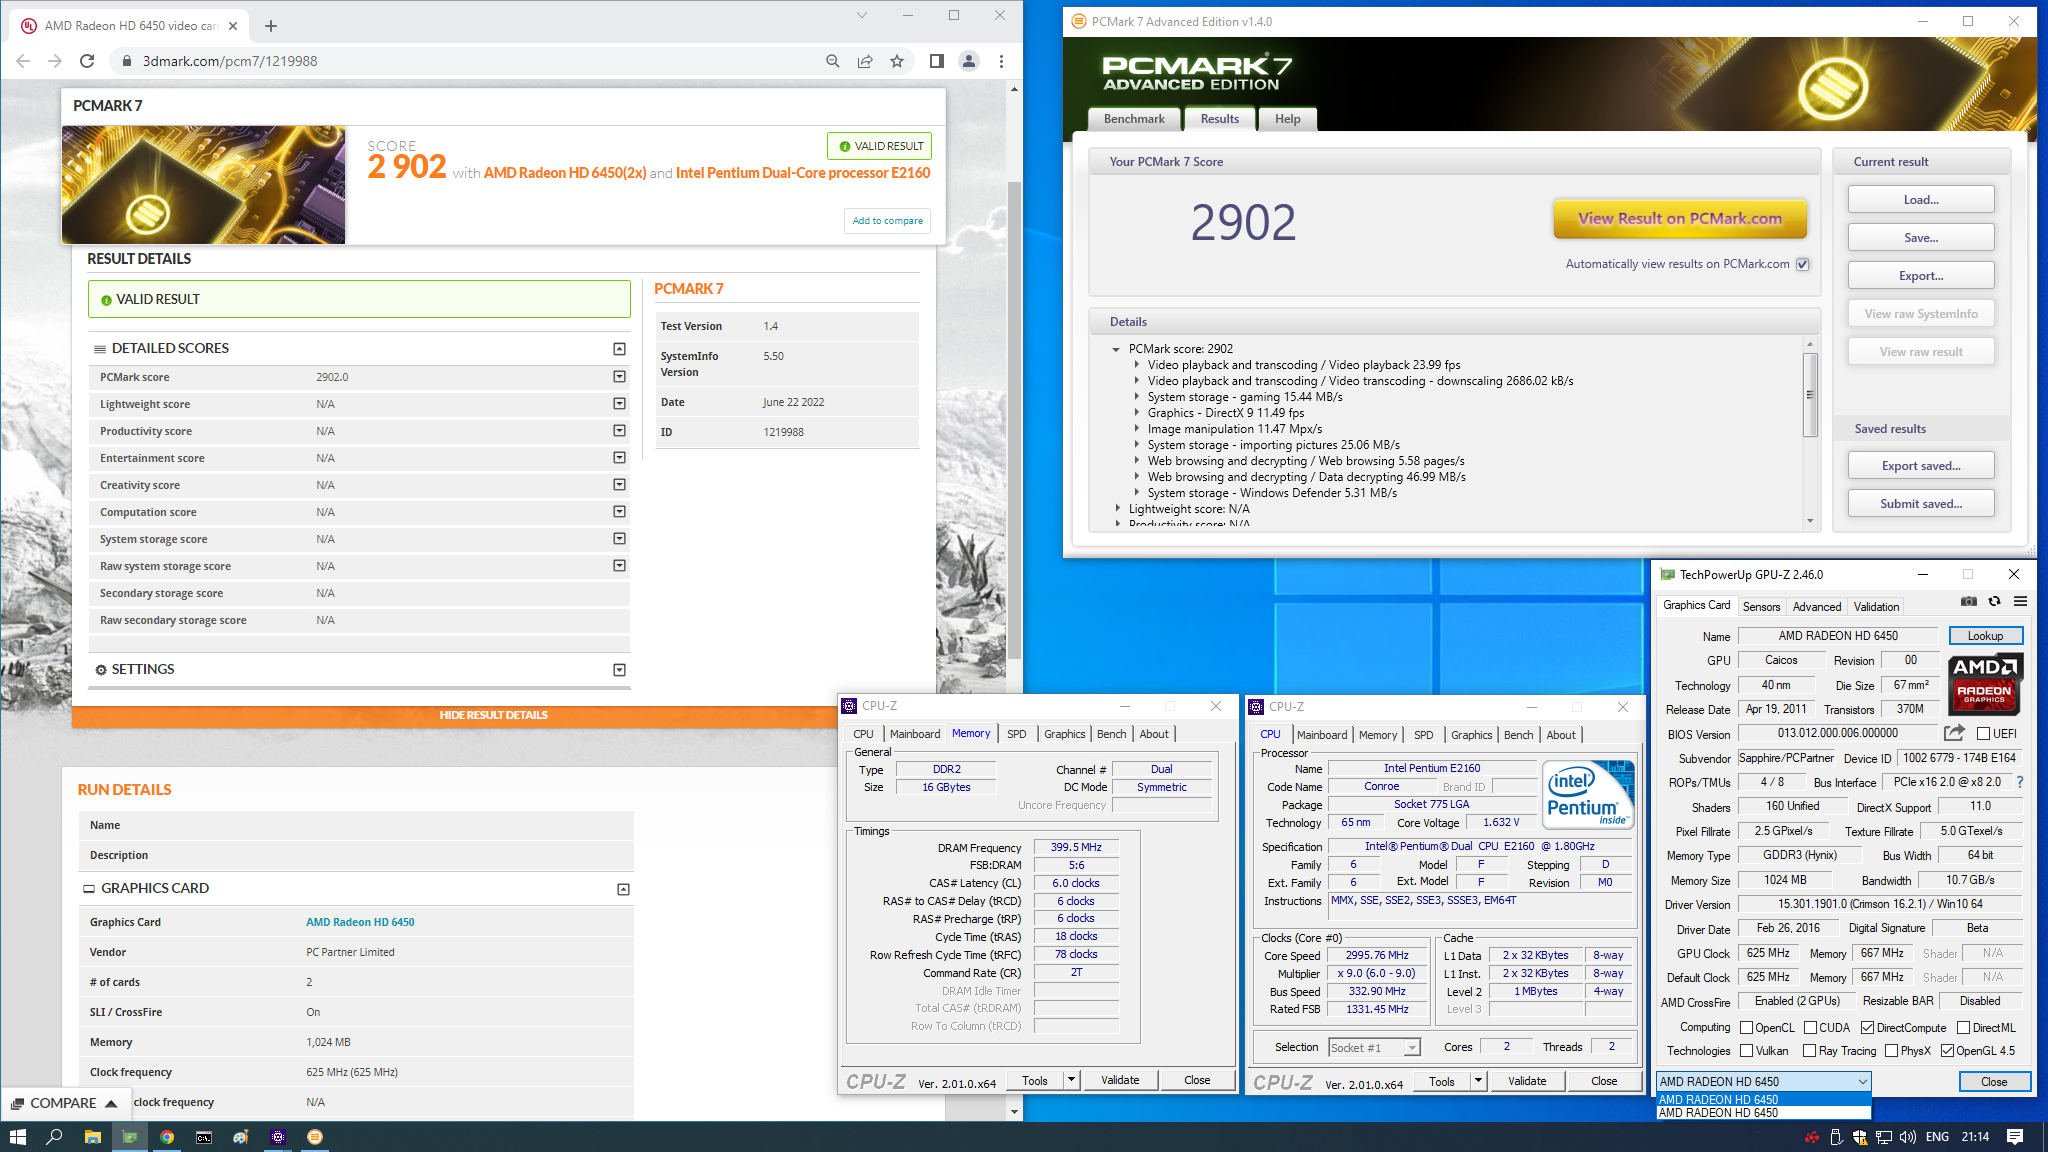Open a new Chrome tab with the plus icon

point(271,26)
